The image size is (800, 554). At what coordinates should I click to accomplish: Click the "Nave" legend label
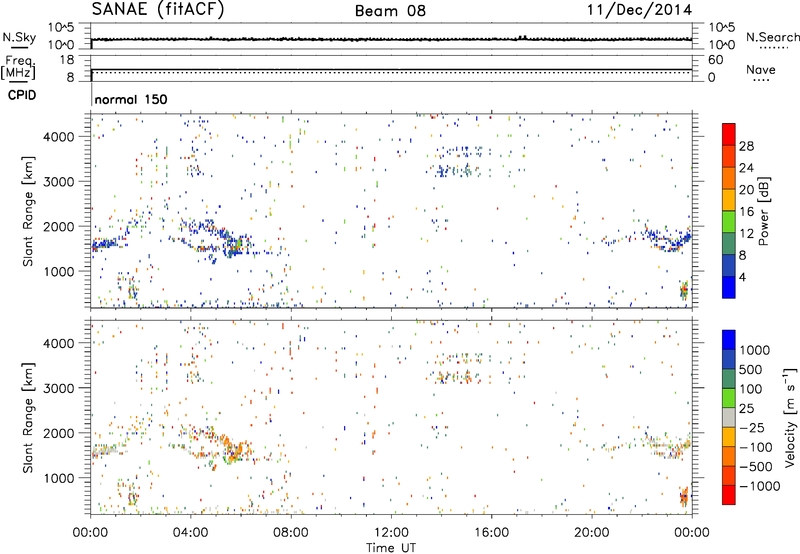(x=761, y=69)
